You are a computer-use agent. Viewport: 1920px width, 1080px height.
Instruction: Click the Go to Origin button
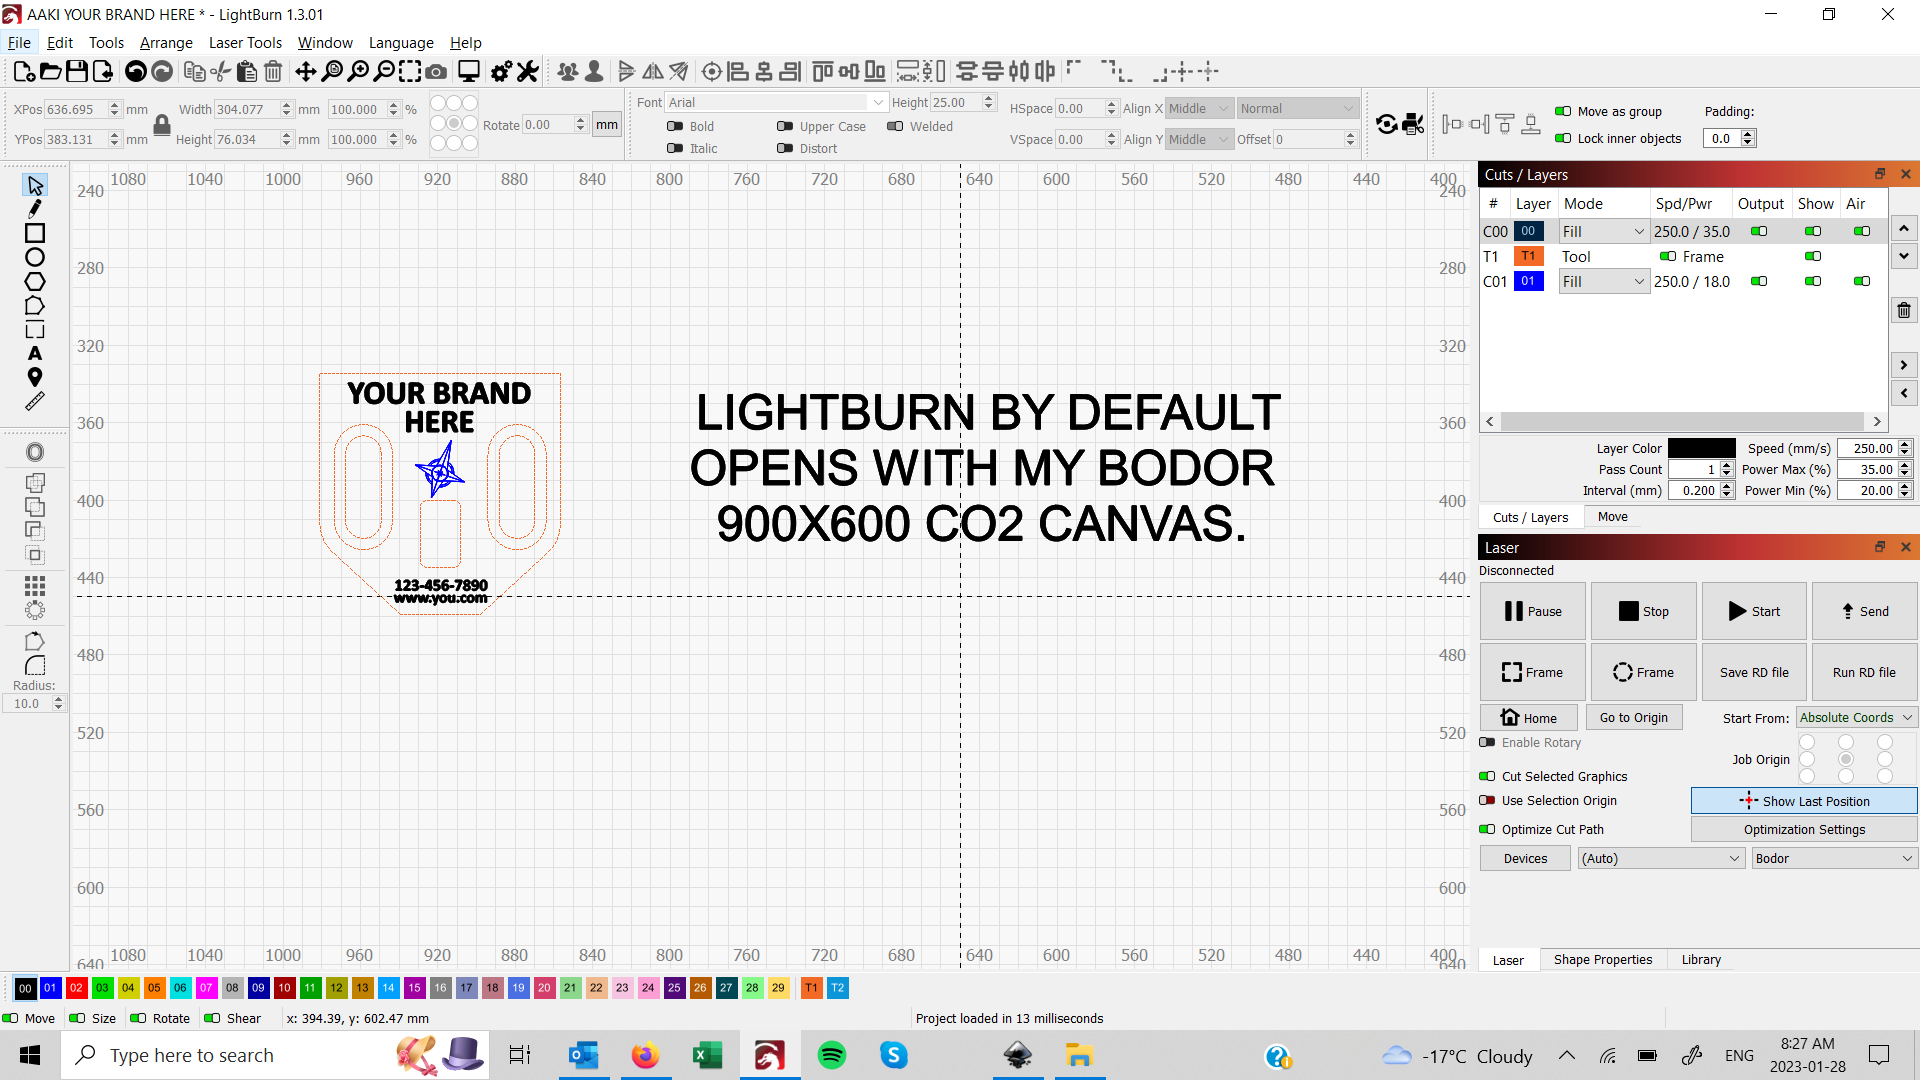pos(1634,717)
